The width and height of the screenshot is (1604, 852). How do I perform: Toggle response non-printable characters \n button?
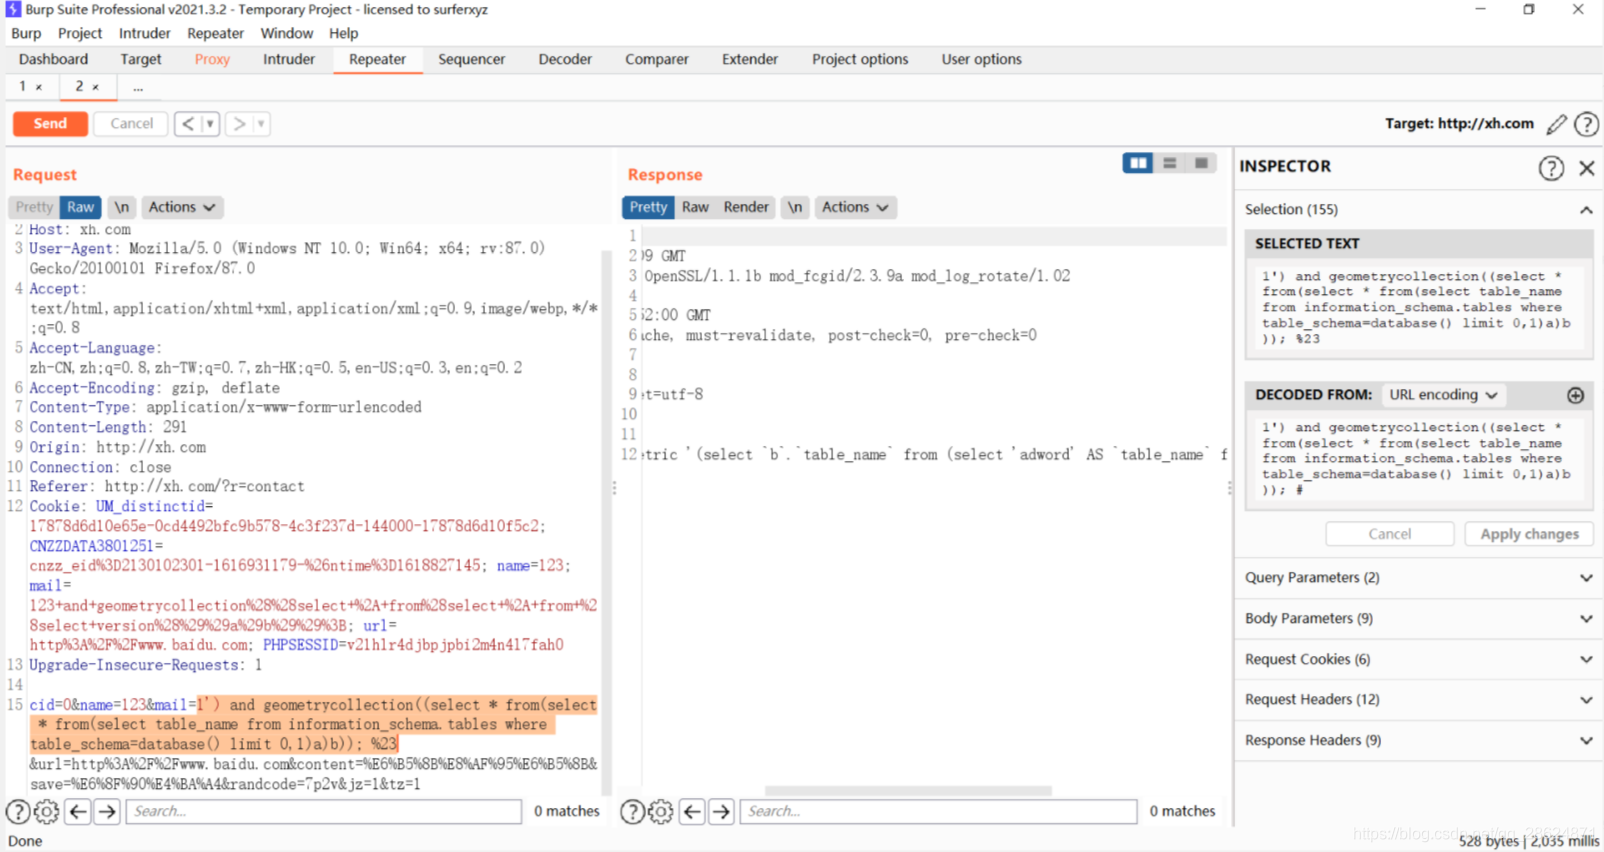(x=794, y=207)
